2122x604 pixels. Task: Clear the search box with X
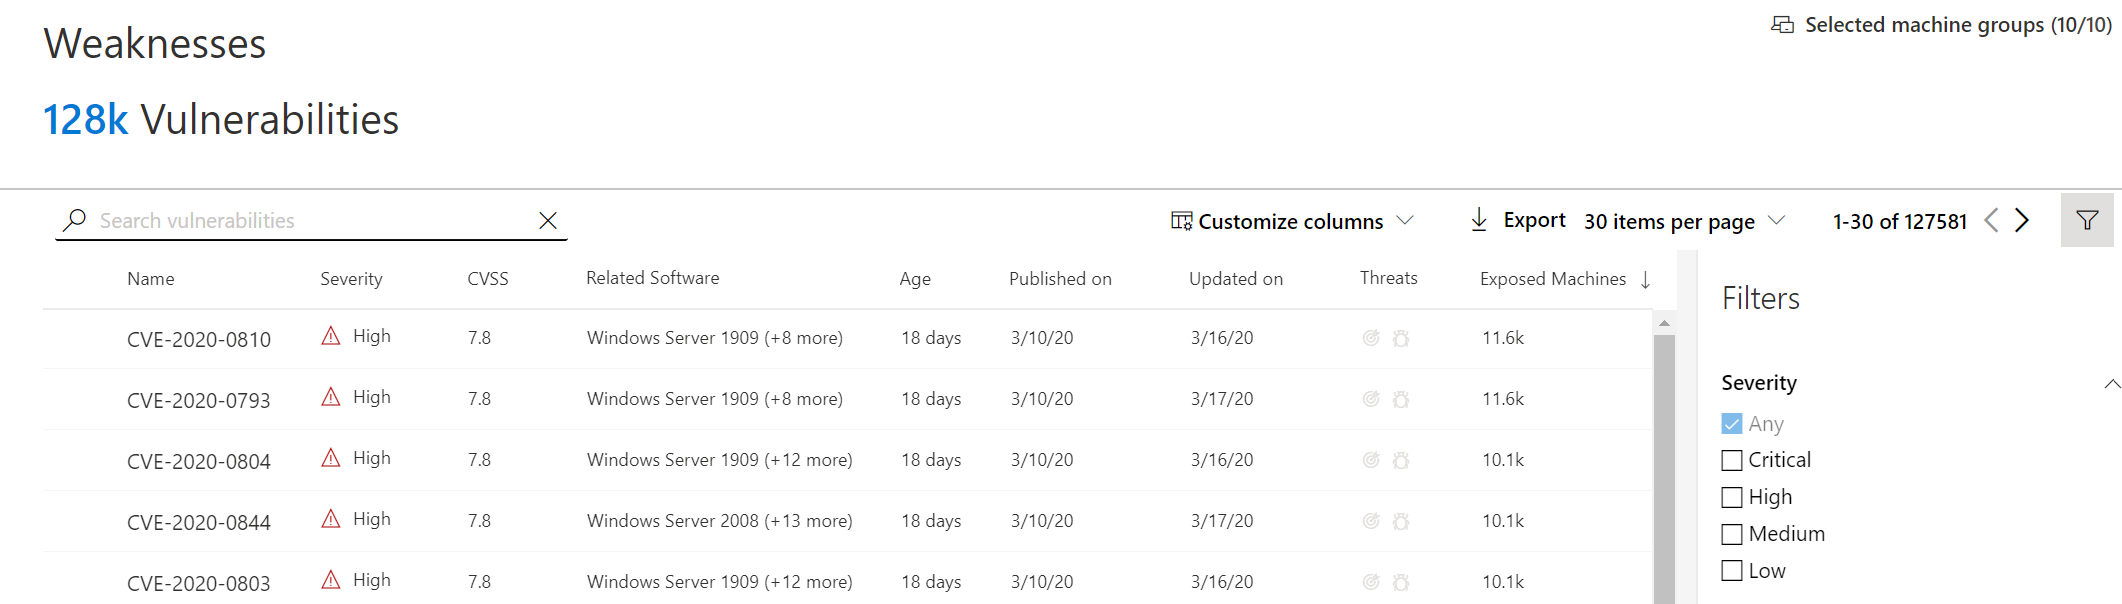click(x=548, y=220)
